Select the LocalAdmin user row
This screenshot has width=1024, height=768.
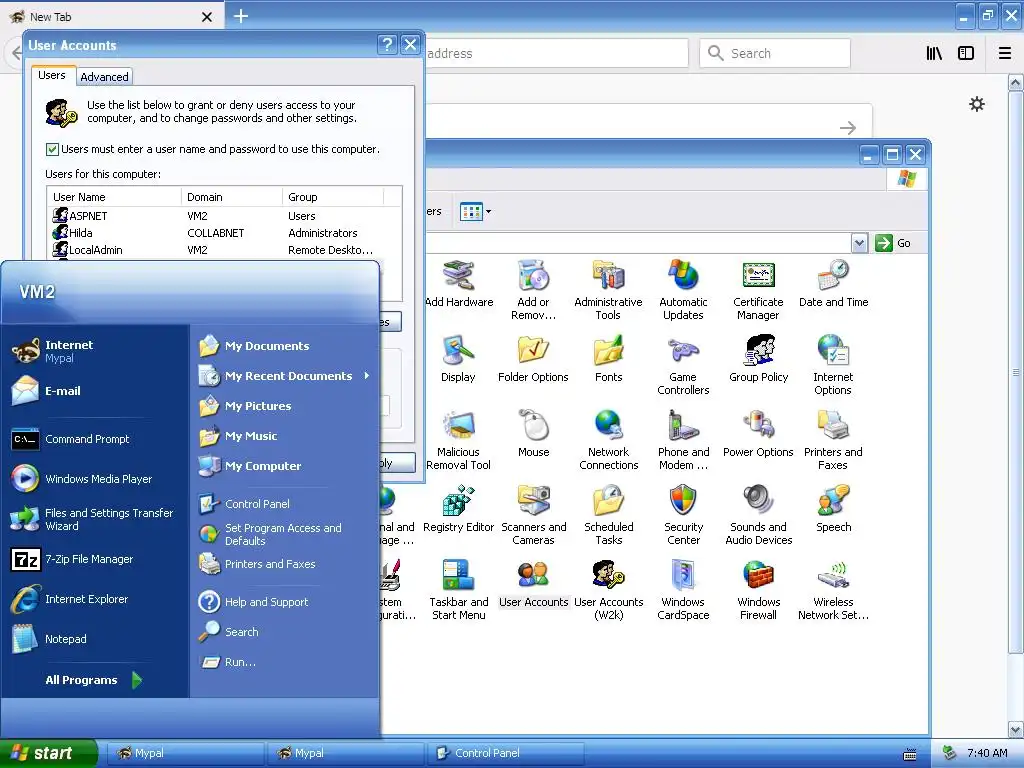point(225,250)
